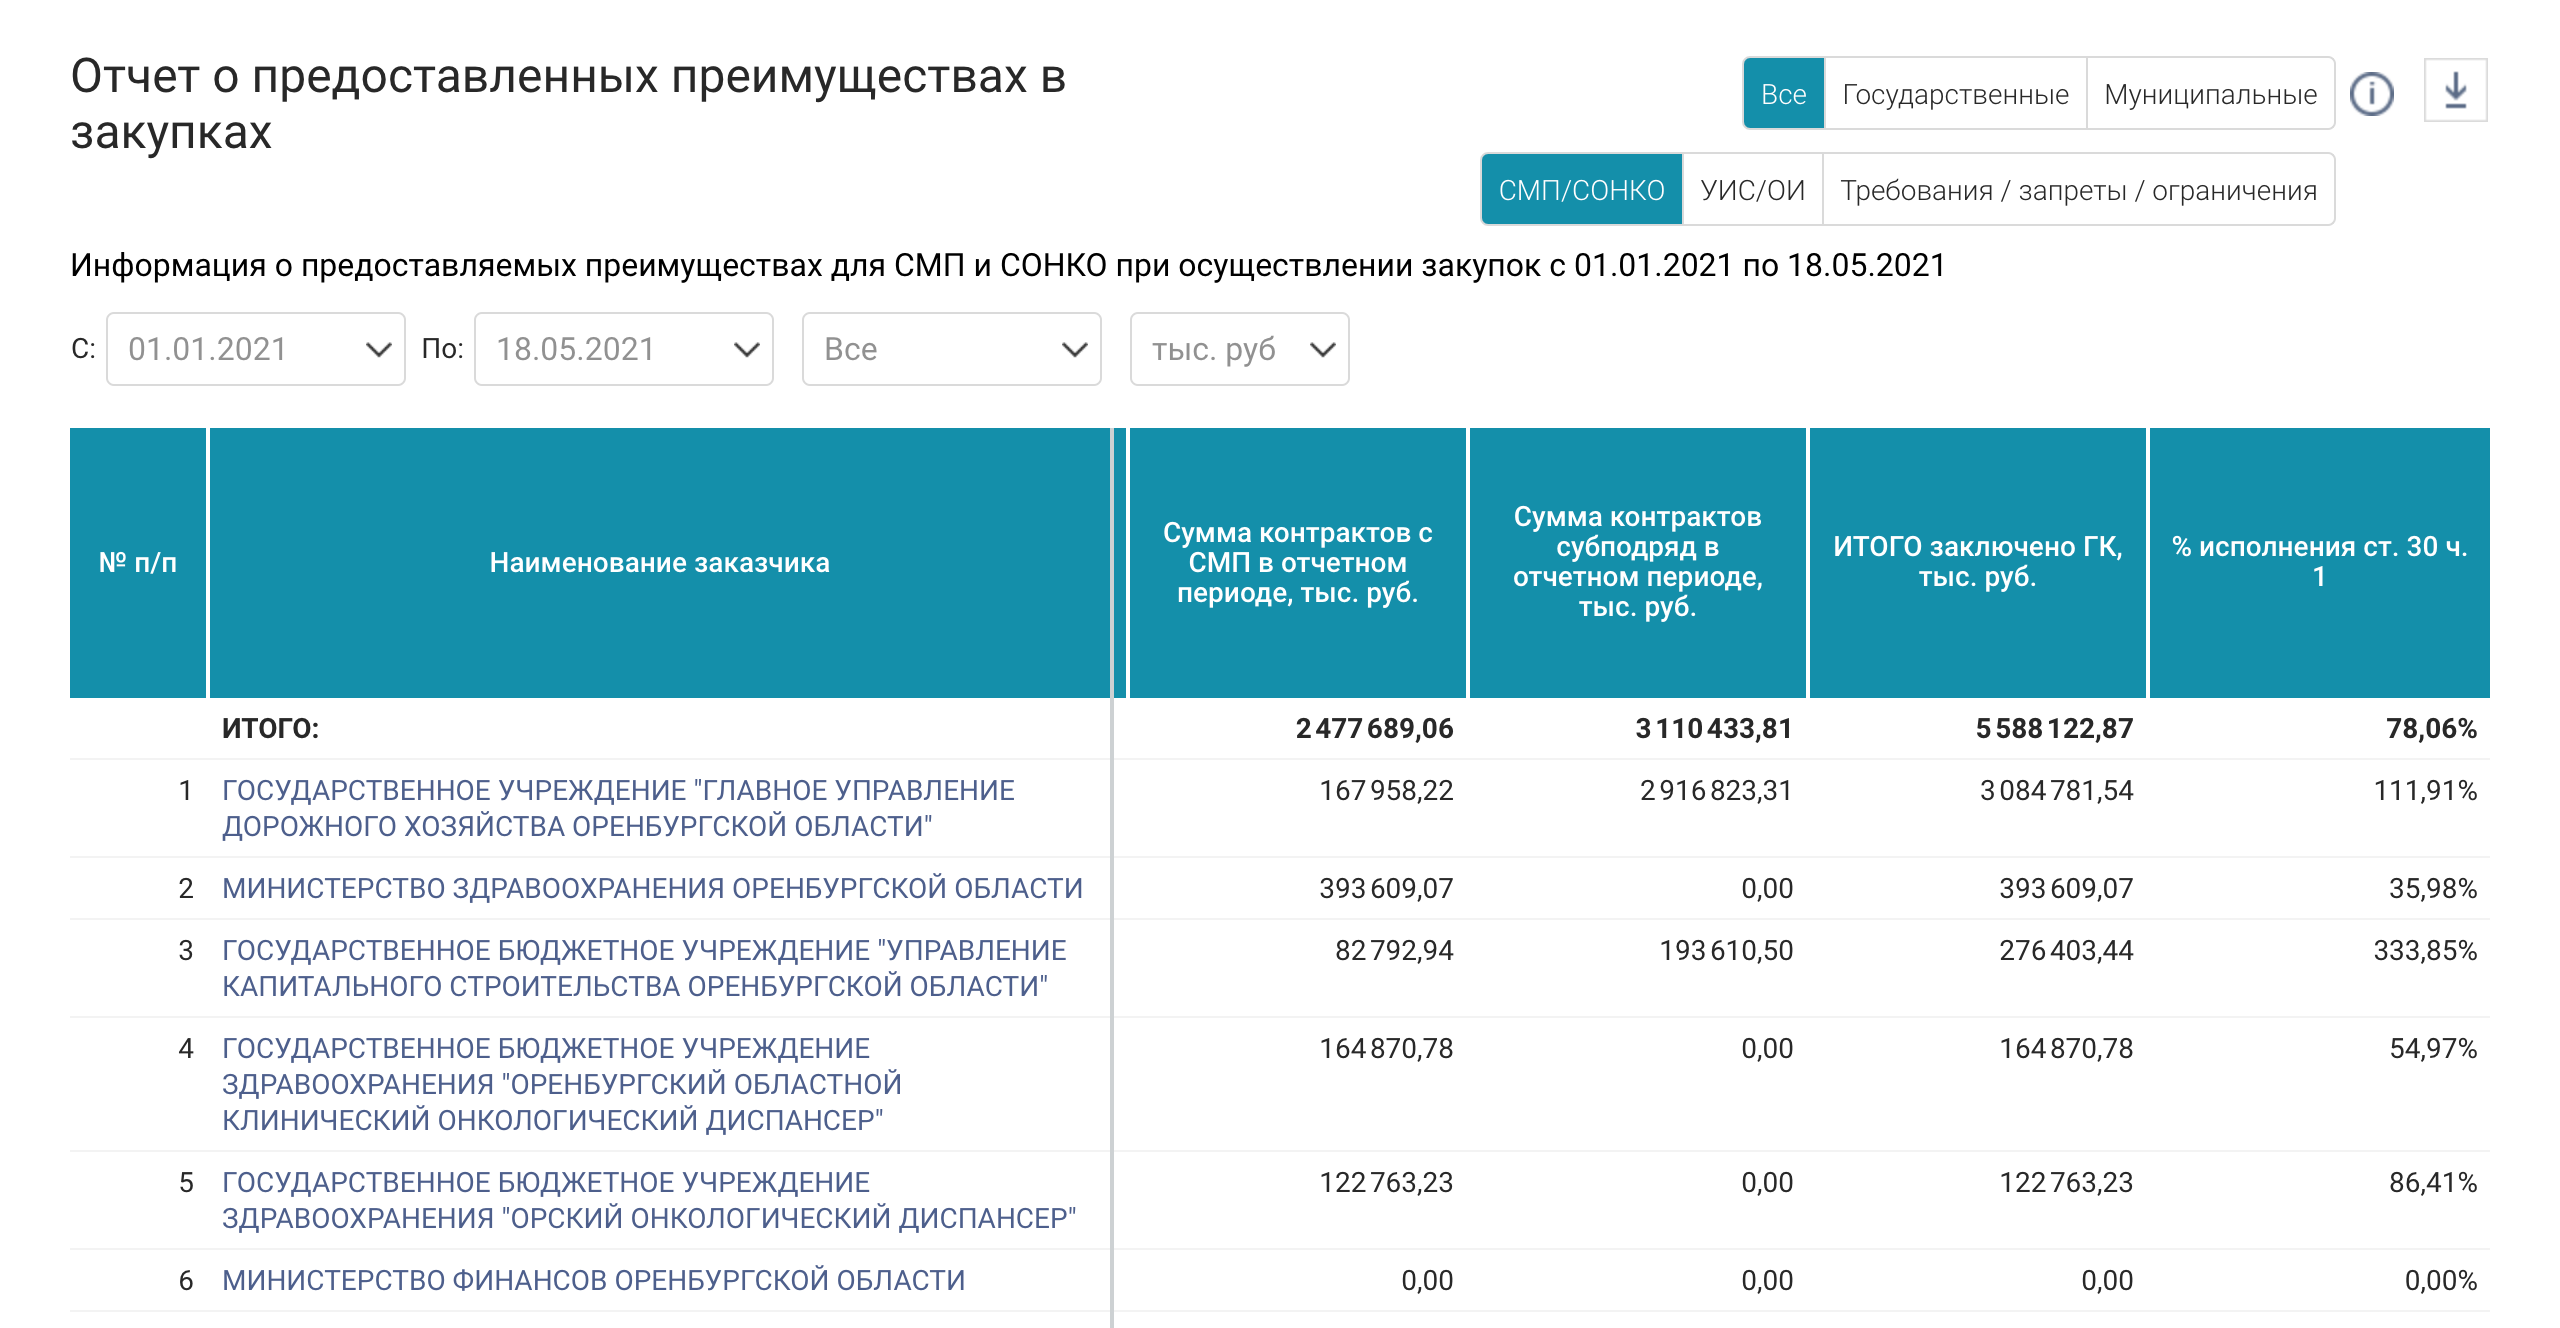2560x1328 pixels.
Task: Open the Все category dropdown
Action: pos(951,349)
